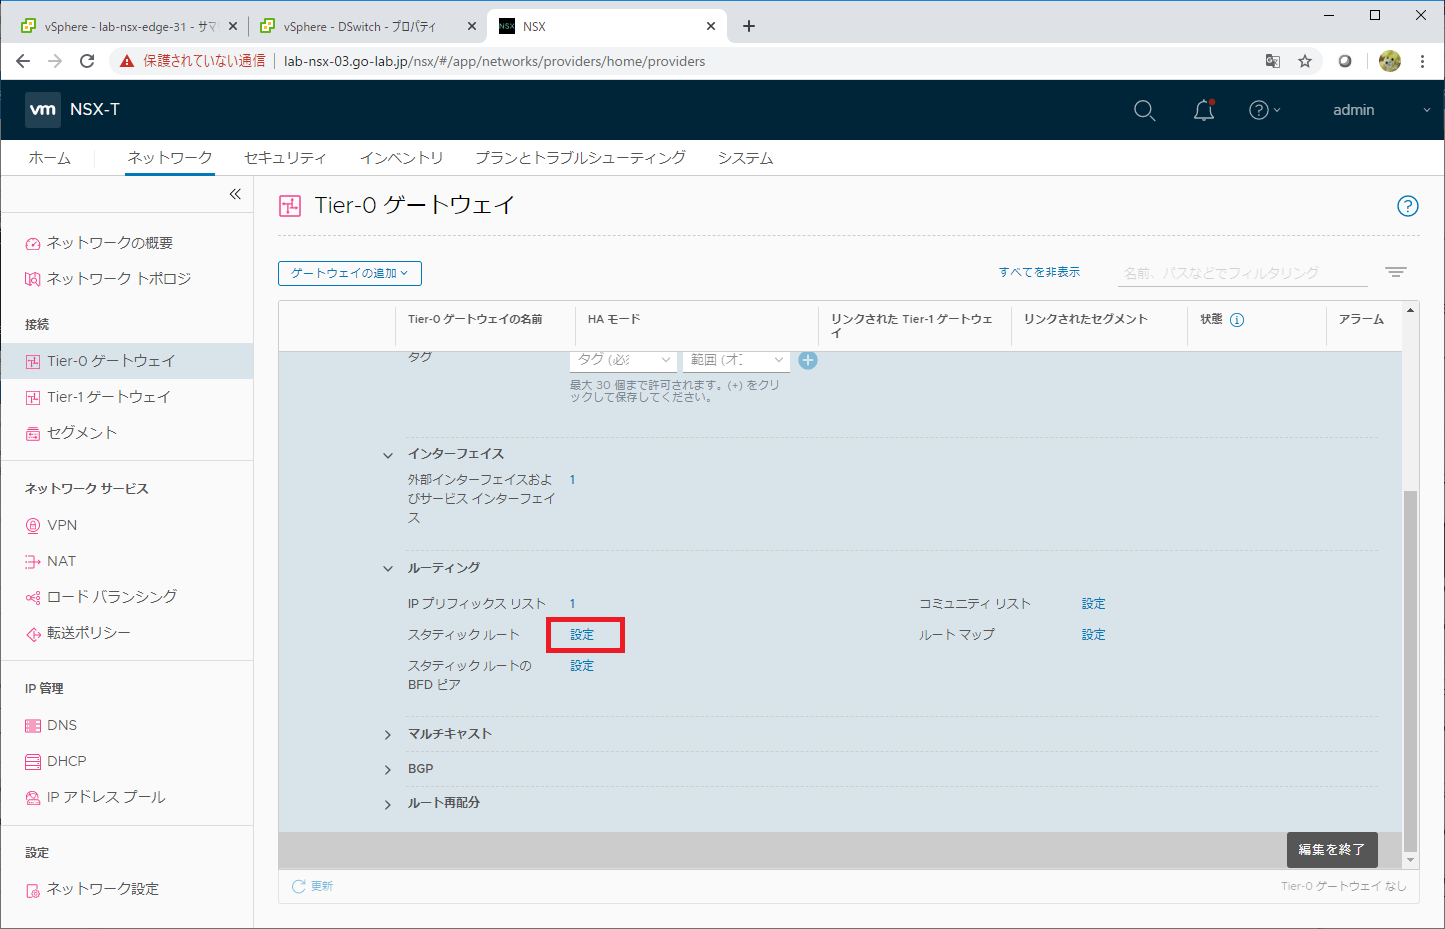Viewport: 1445px width, 929px height.
Task: Click the browser profile avatar icon
Action: coord(1389,61)
